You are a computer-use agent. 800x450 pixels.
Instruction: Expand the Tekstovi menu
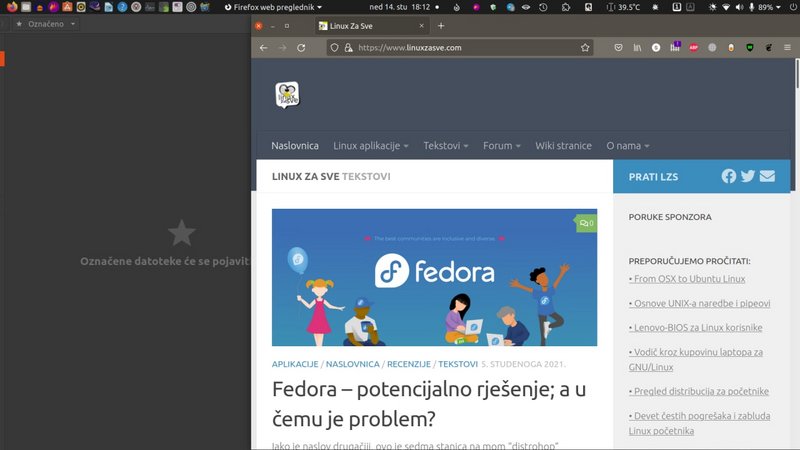(x=445, y=146)
